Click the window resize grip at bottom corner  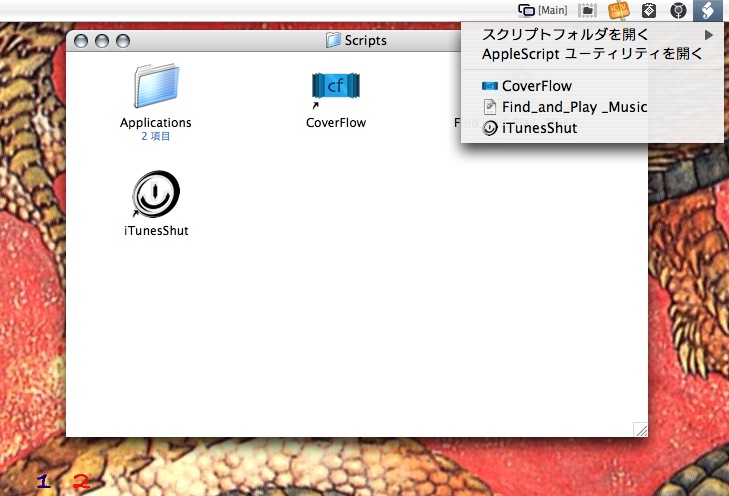[641, 430]
